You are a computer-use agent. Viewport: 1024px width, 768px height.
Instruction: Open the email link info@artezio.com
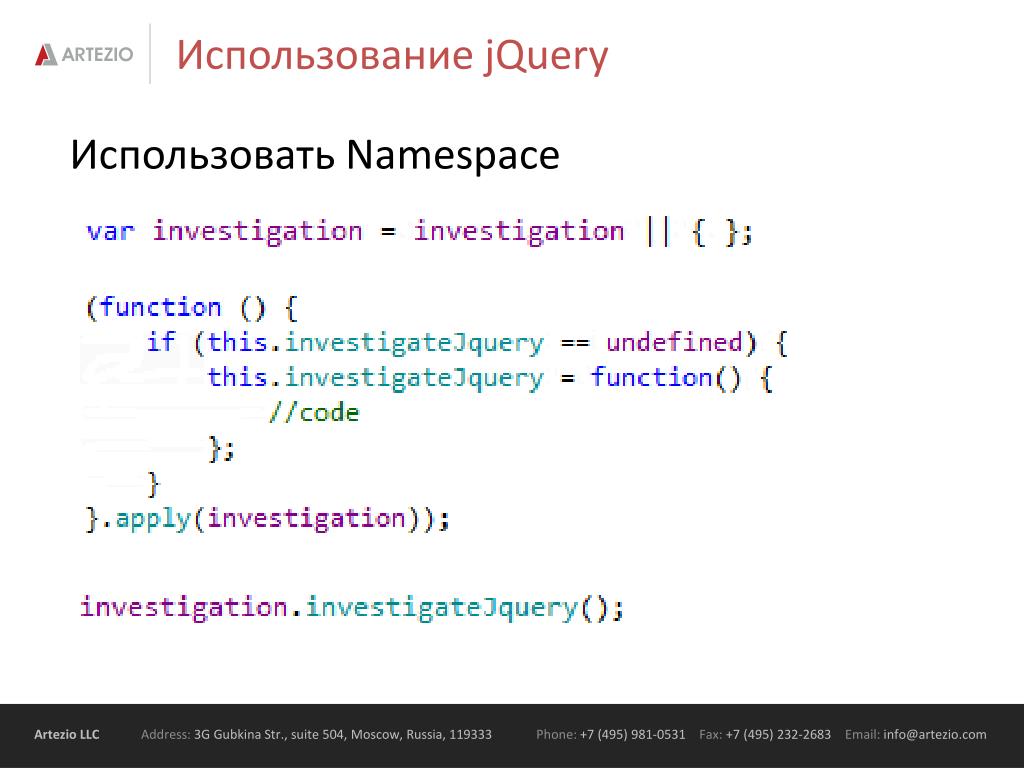tap(935, 735)
